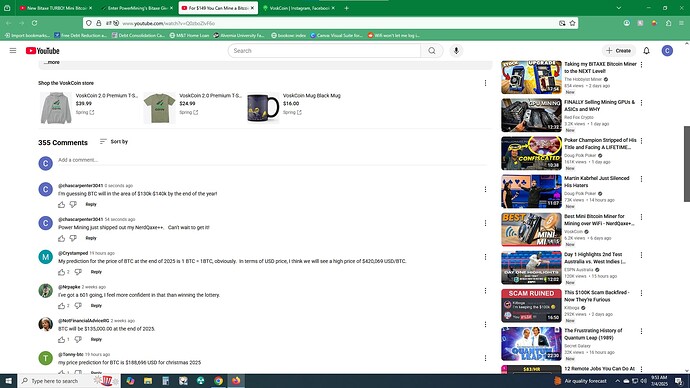690x388 pixels.
Task: Click the search magnifier button
Action: [x=432, y=51]
